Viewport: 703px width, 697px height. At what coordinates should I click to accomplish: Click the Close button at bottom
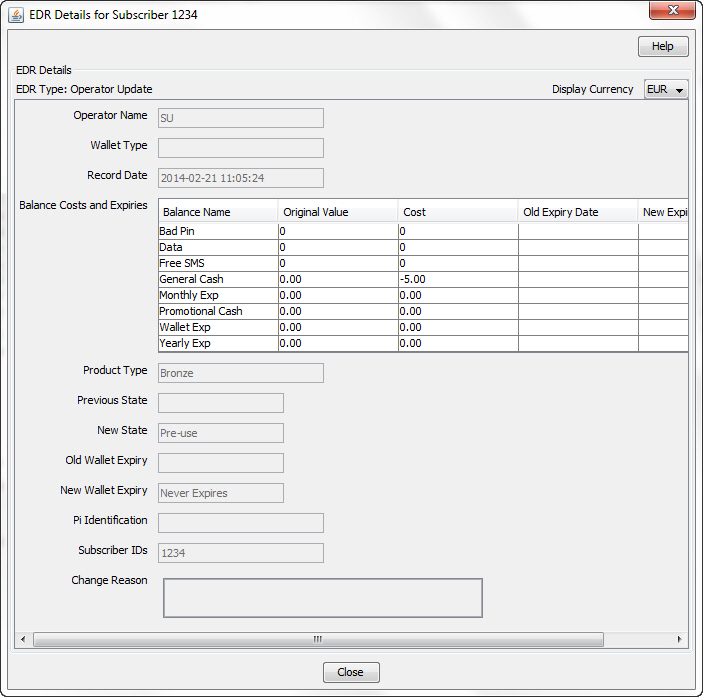(351, 672)
